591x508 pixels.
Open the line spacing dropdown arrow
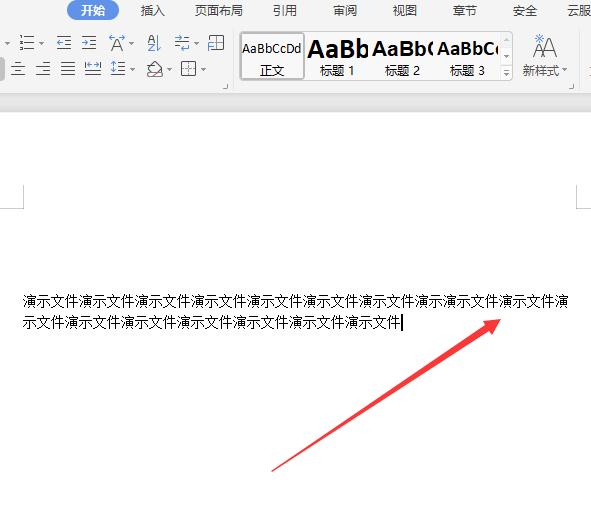(132, 69)
